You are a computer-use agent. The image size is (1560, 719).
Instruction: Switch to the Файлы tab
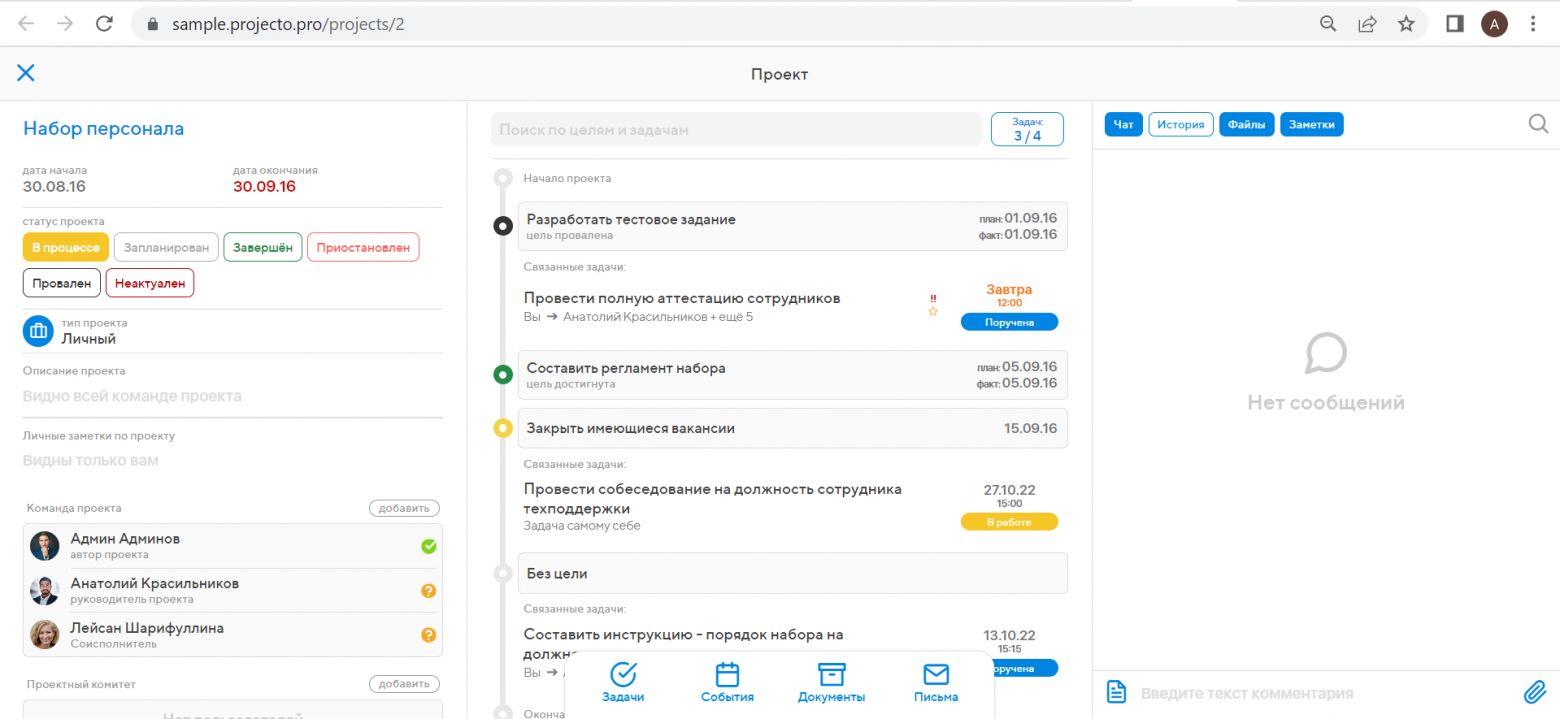click(x=1246, y=124)
